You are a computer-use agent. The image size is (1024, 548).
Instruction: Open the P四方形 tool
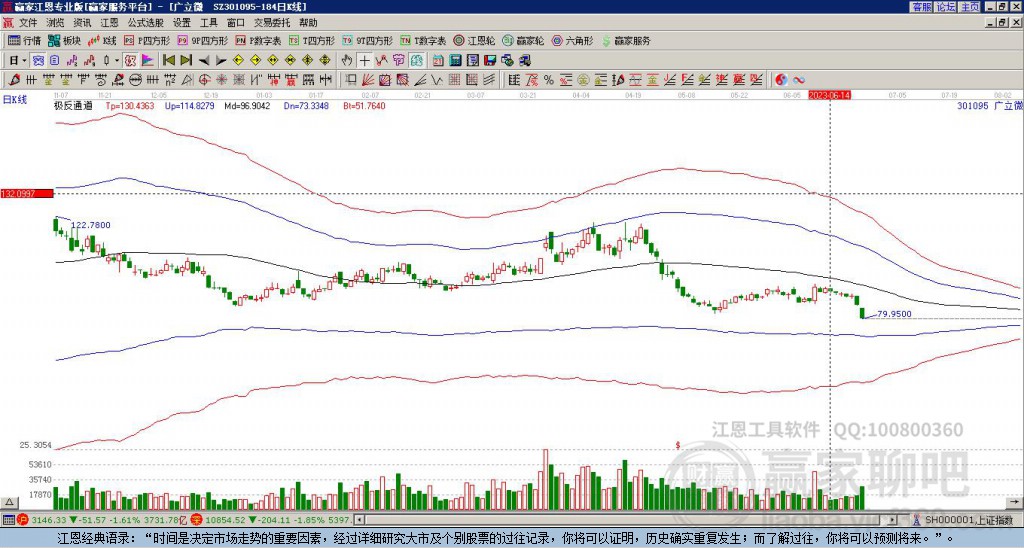pyautogui.click(x=147, y=40)
